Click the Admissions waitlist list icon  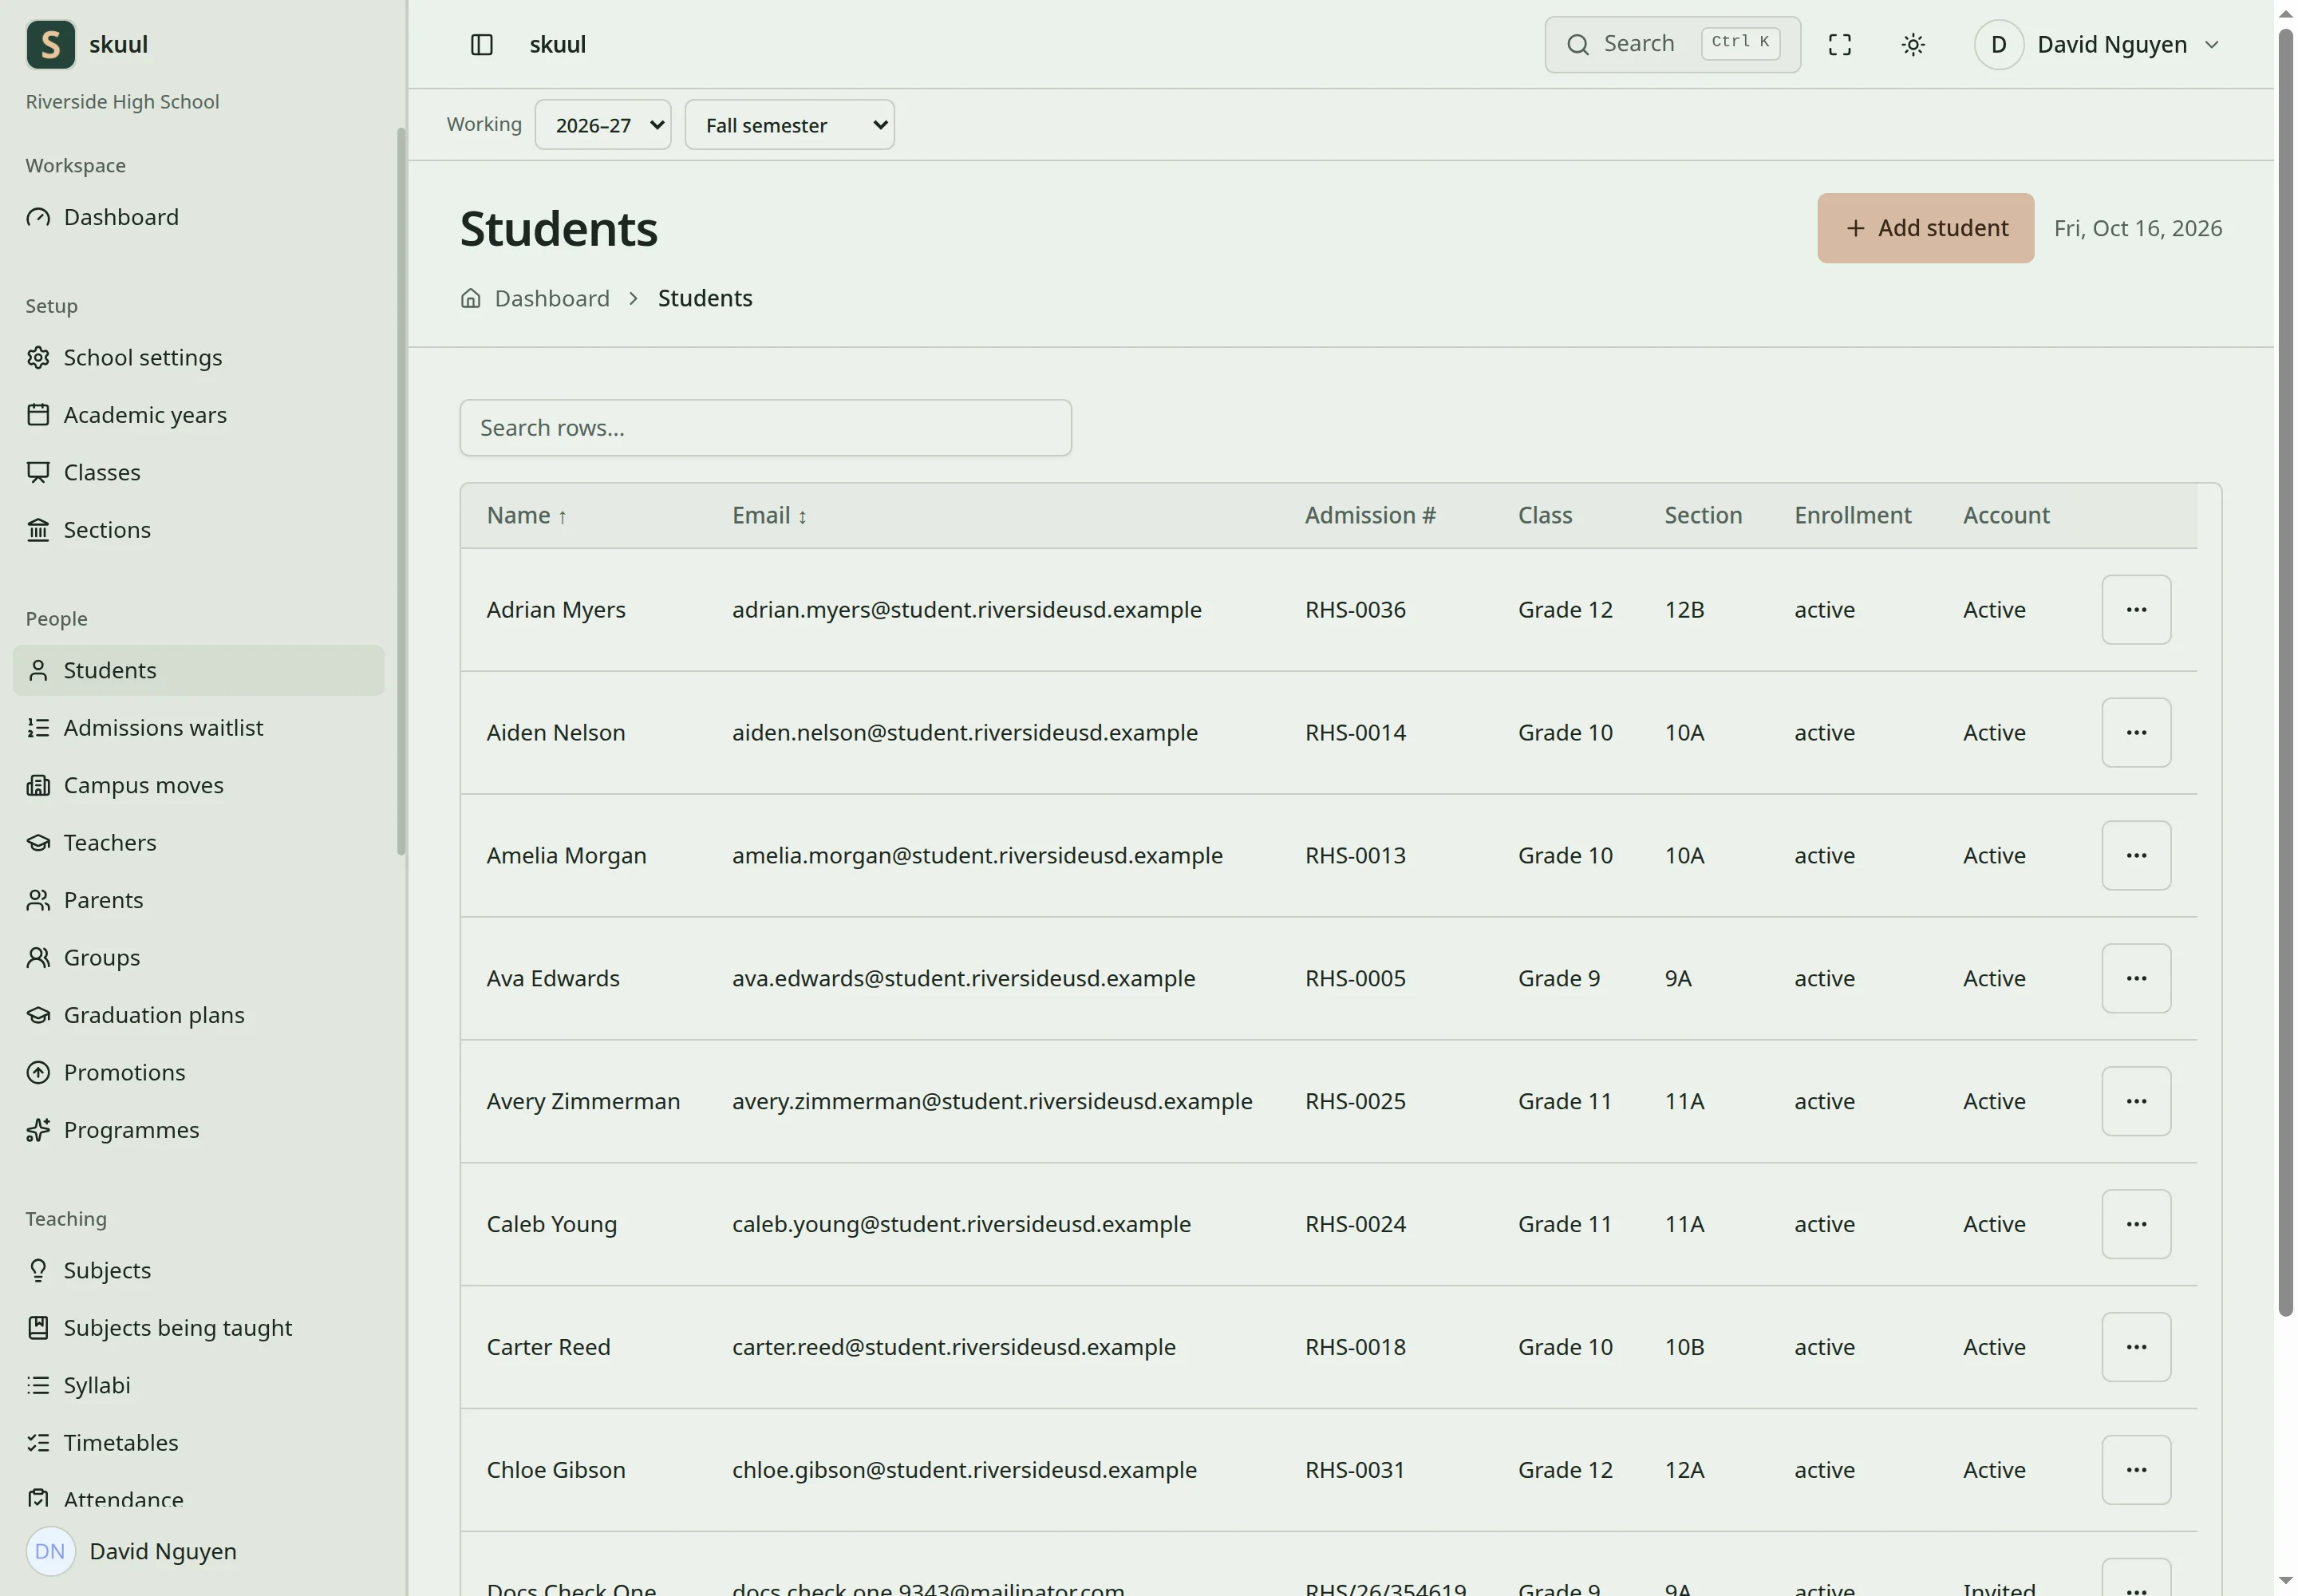(x=38, y=727)
